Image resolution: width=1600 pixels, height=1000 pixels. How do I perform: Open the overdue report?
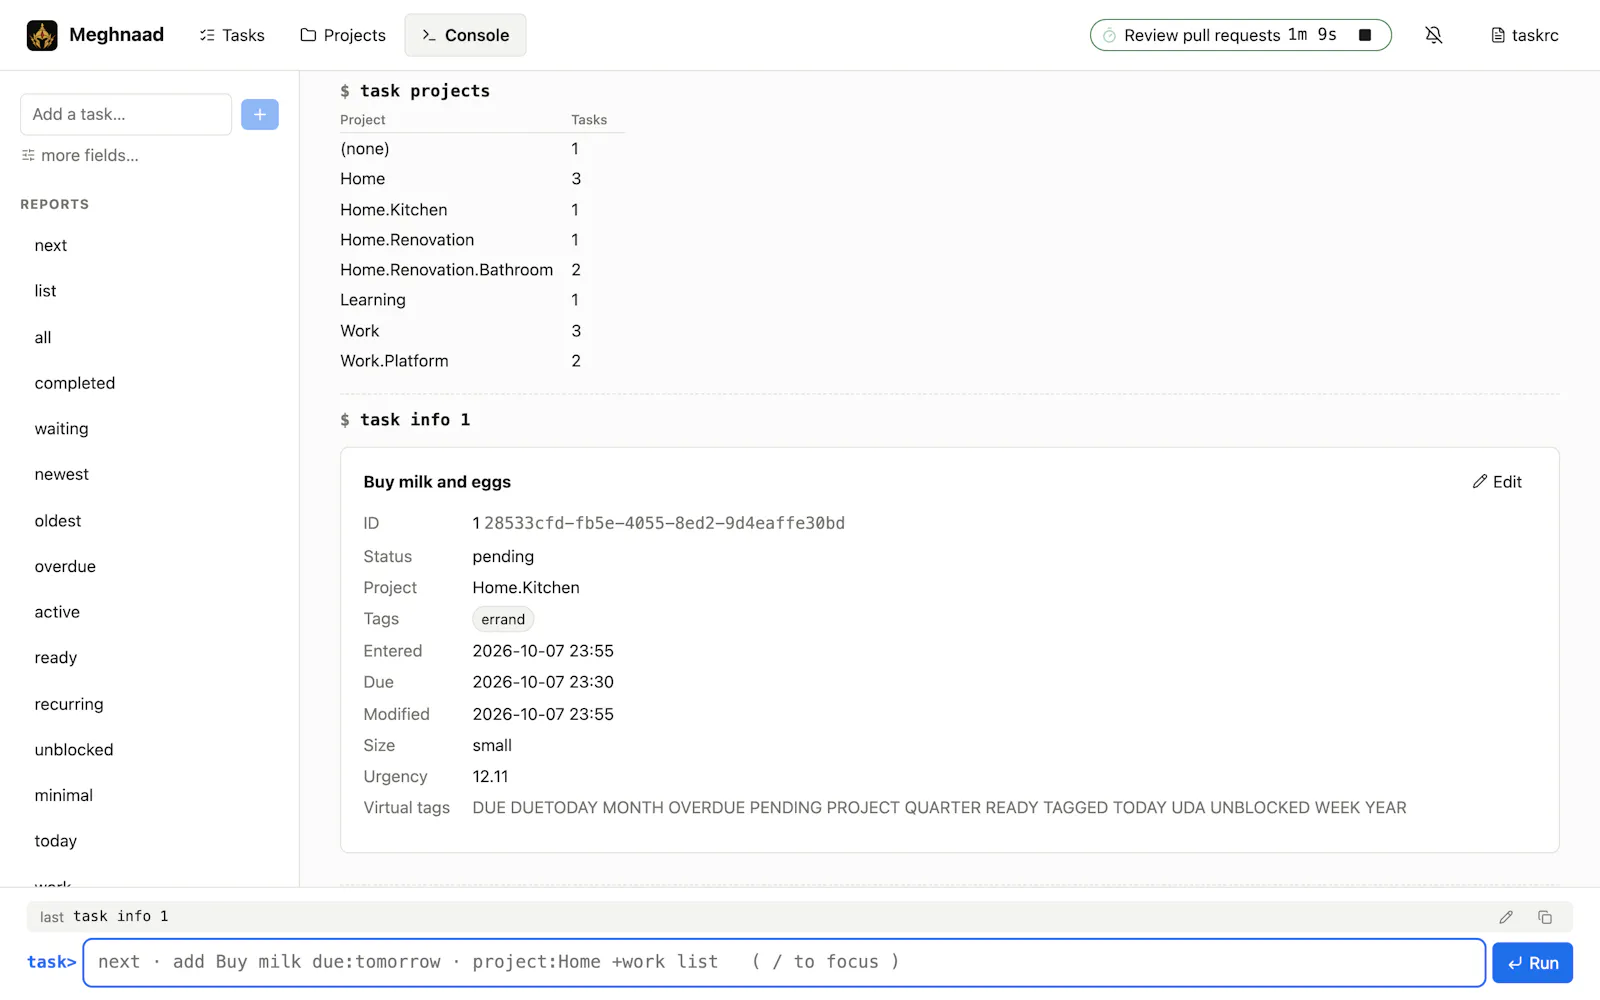pyautogui.click(x=66, y=566)
